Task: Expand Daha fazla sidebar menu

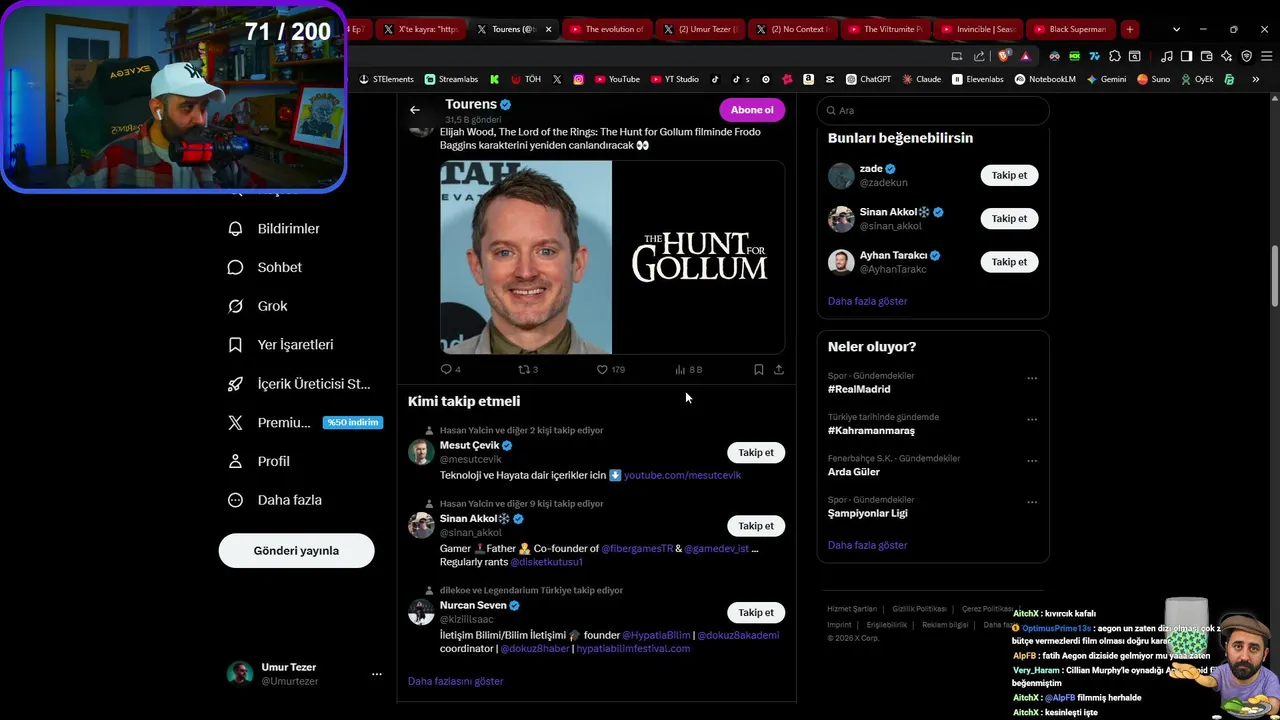Action: click(x=274, y=500)
